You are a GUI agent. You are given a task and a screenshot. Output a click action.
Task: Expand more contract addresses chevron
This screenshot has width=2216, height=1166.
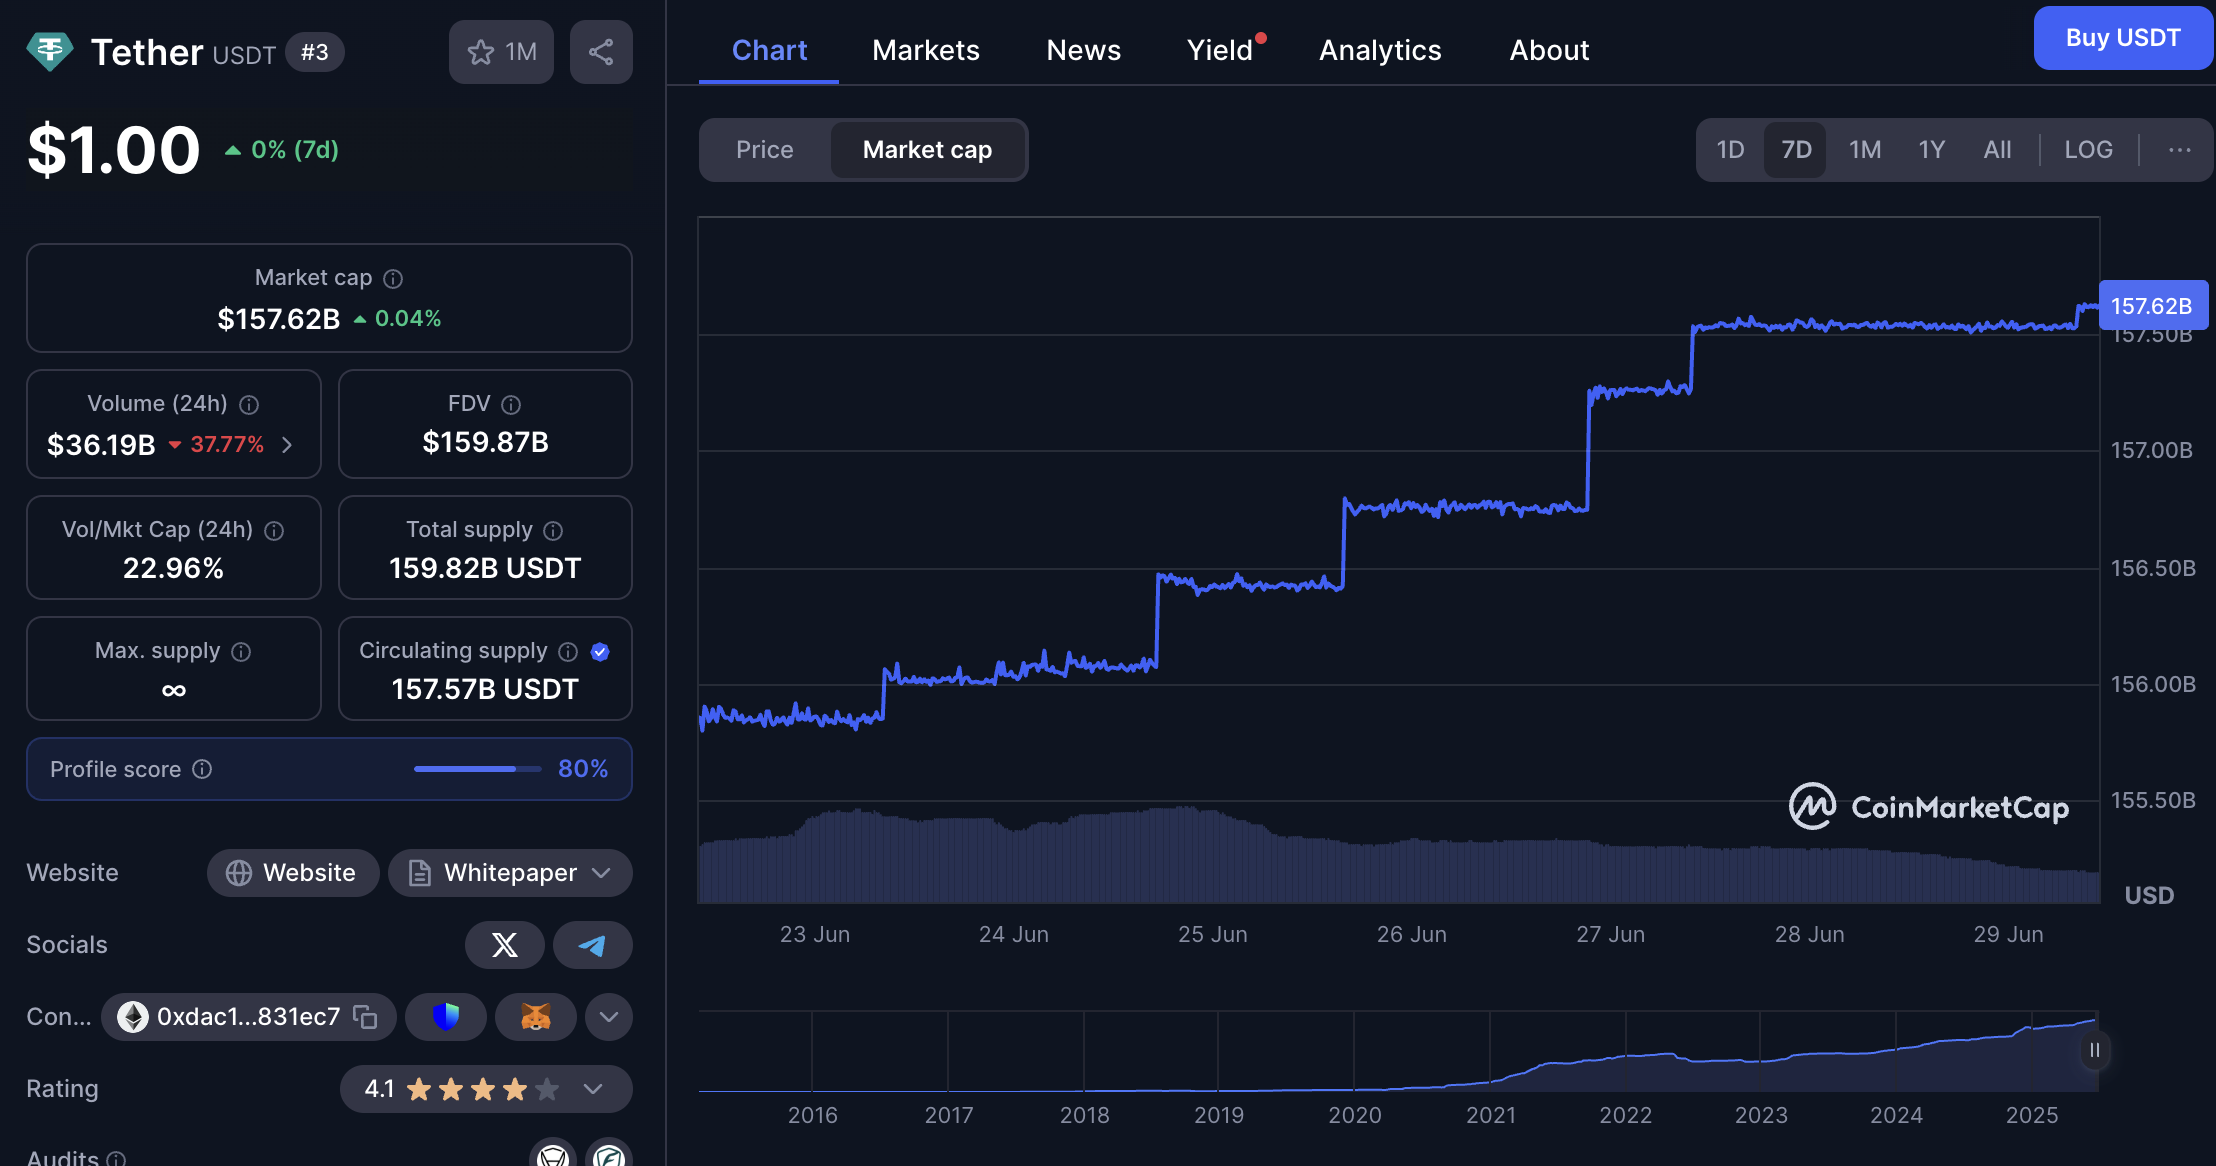[608, 1017]
